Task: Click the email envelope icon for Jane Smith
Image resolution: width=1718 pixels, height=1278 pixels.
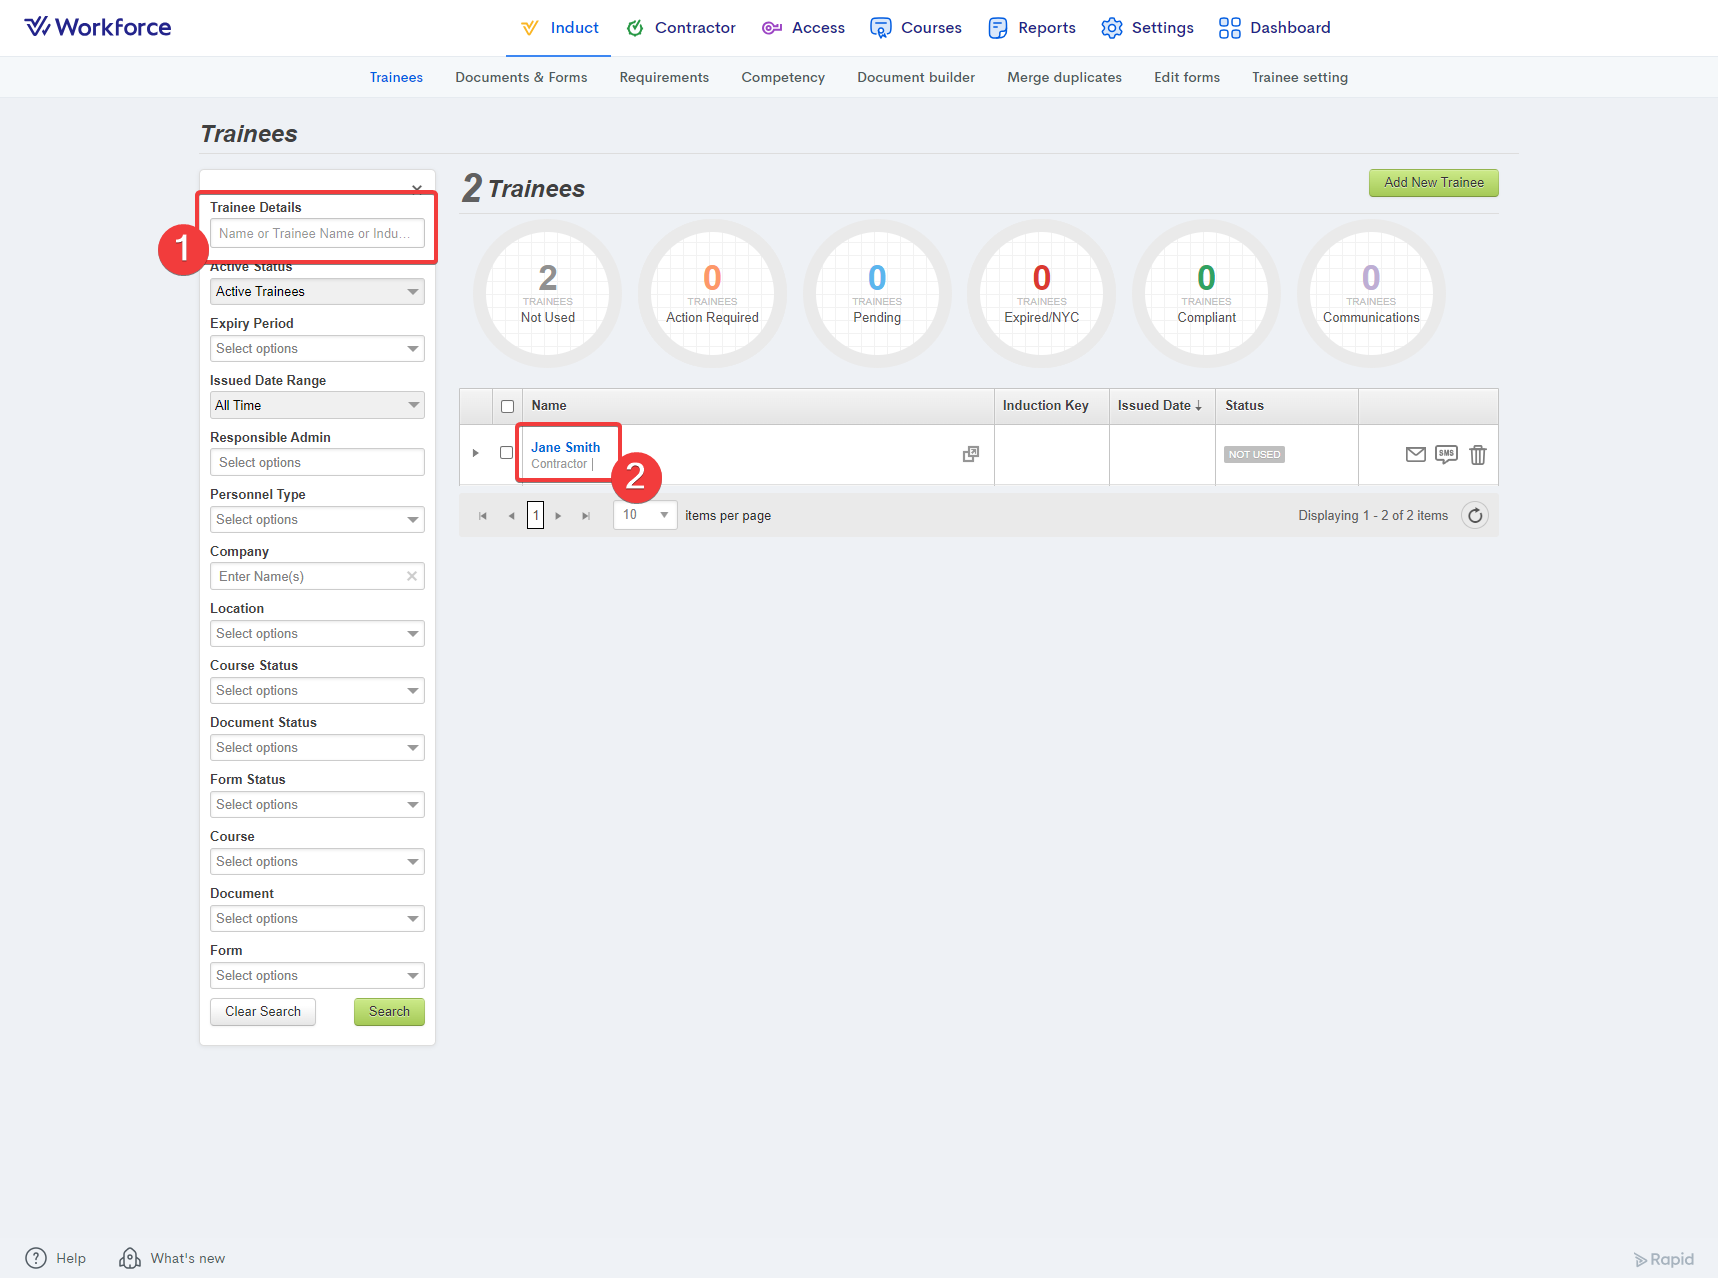Action: [x=1415, y=455]
